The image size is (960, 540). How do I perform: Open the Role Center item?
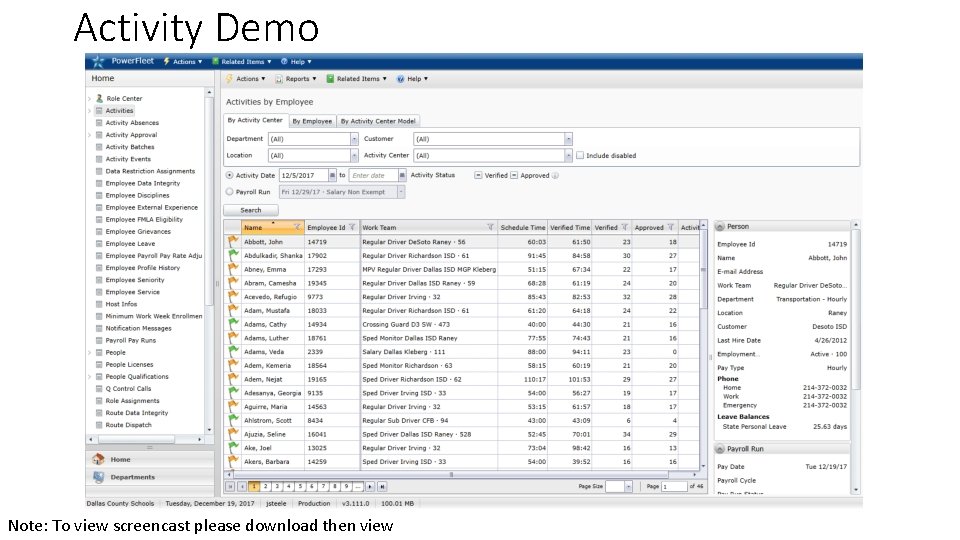tap(124, 99)
